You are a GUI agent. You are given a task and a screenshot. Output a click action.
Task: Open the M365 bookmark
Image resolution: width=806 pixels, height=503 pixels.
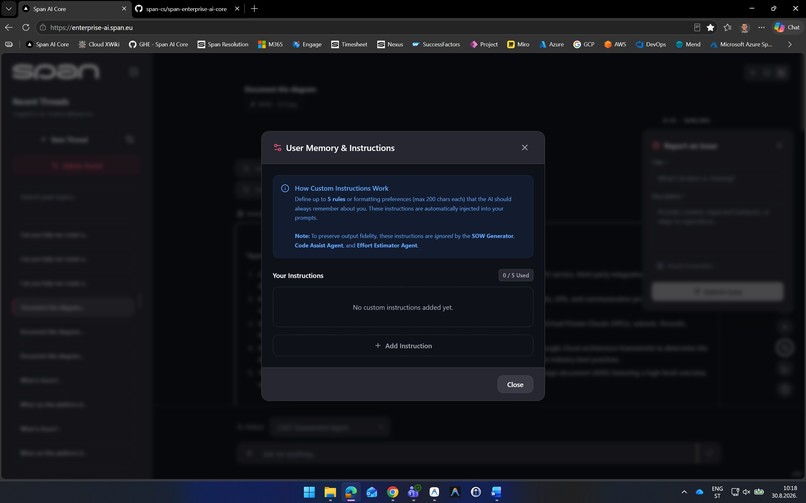(x=270, y=44)
